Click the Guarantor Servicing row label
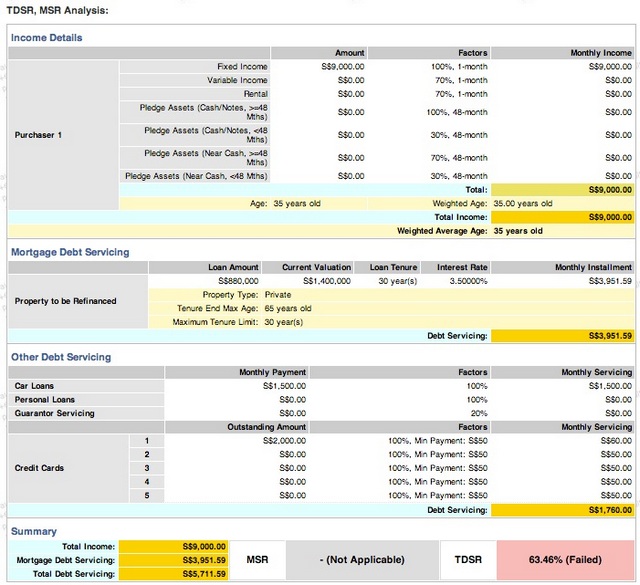This screenshot has width=640, height=585. [54, 413]
